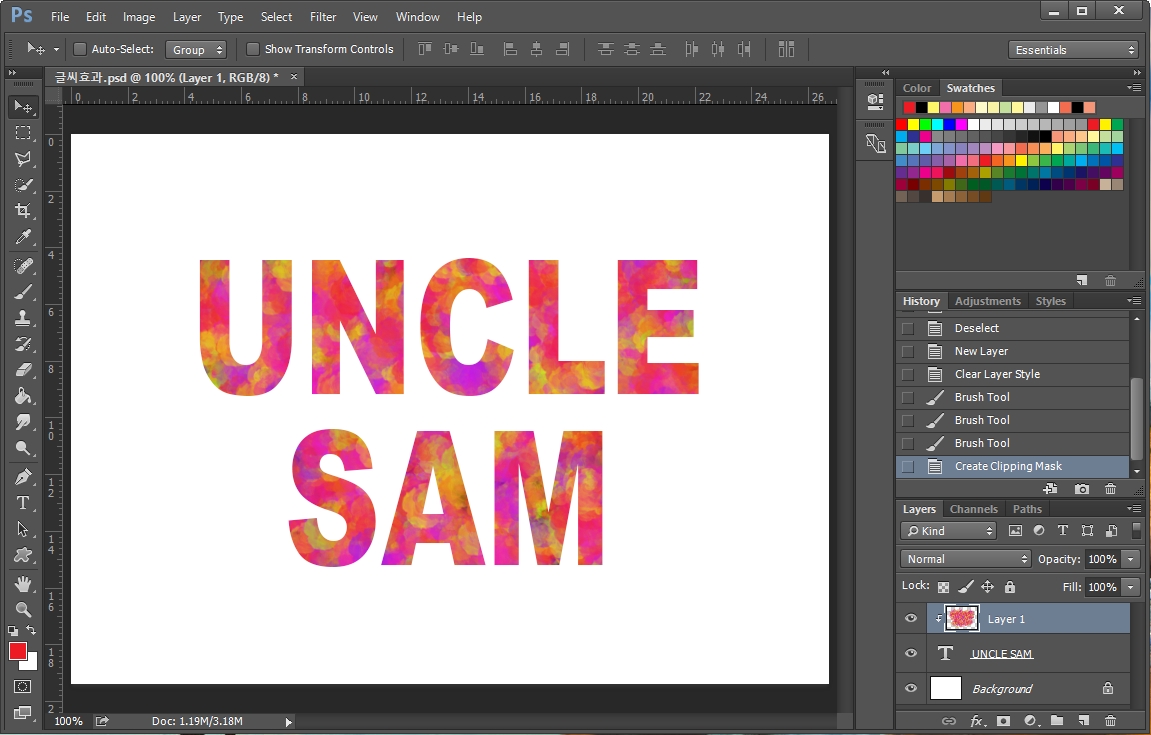Open the status bar info arrow
This screenshot has height=735, width=1151.
point(288,722)
